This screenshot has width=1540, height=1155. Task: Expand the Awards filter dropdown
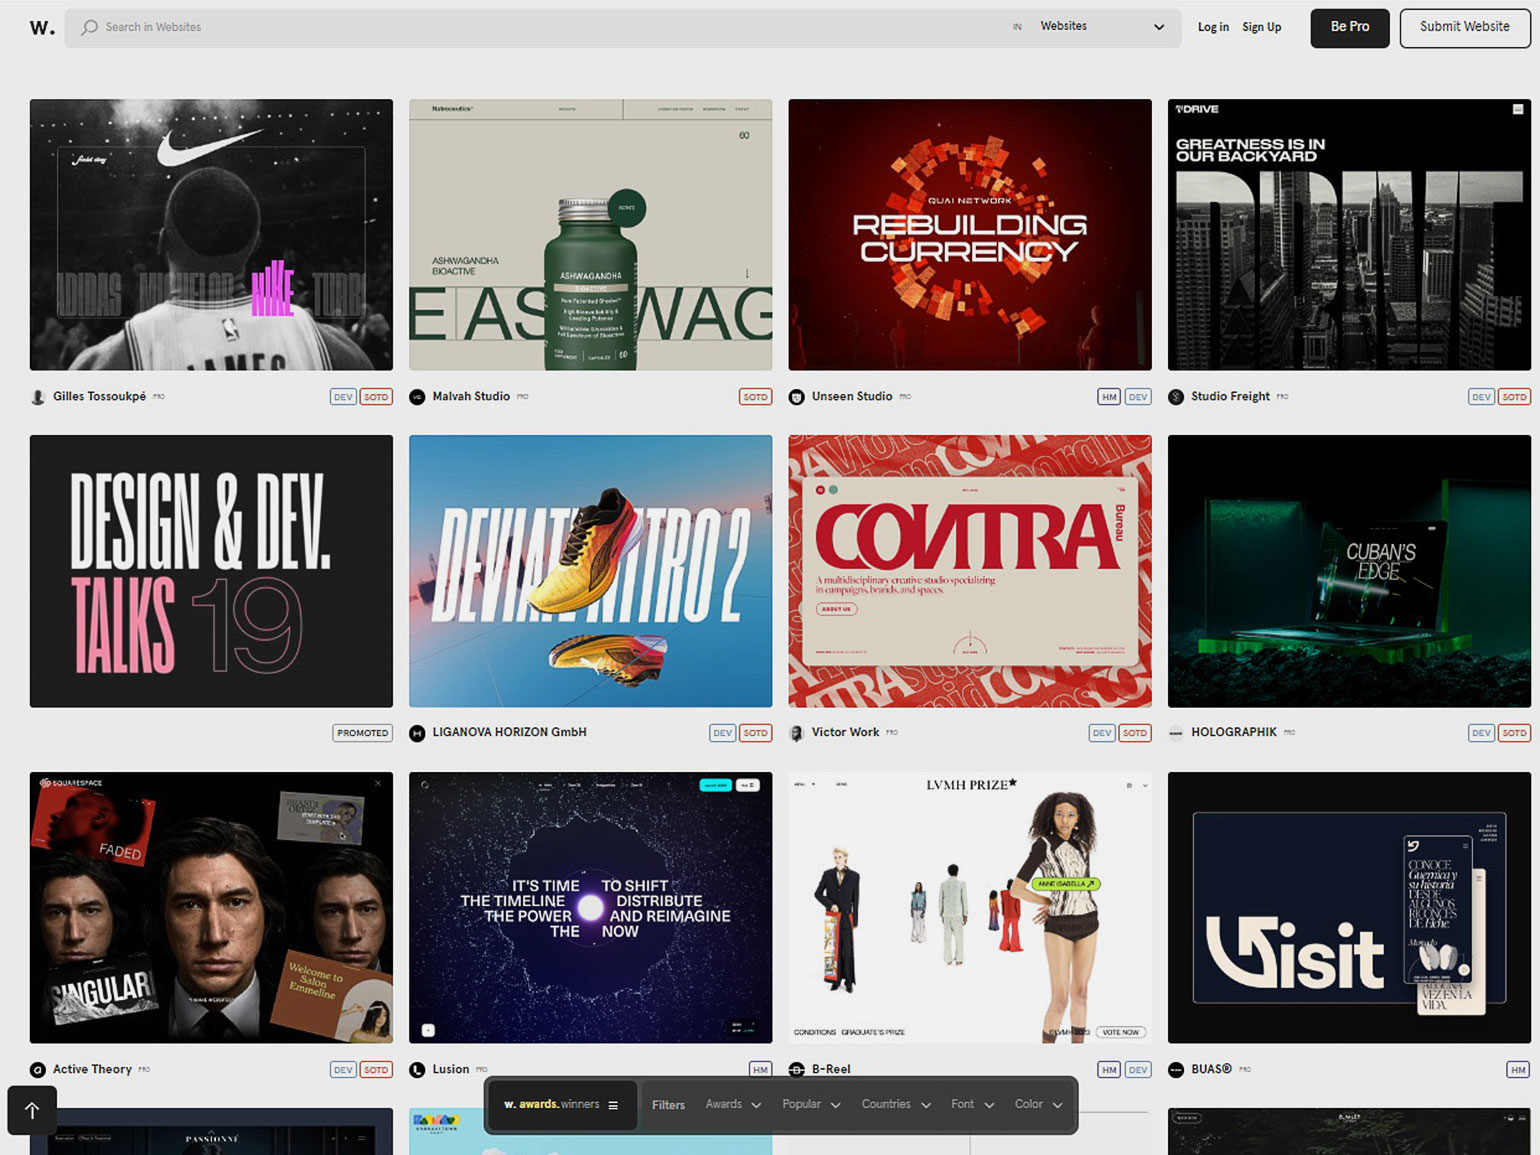point(733,1105)
